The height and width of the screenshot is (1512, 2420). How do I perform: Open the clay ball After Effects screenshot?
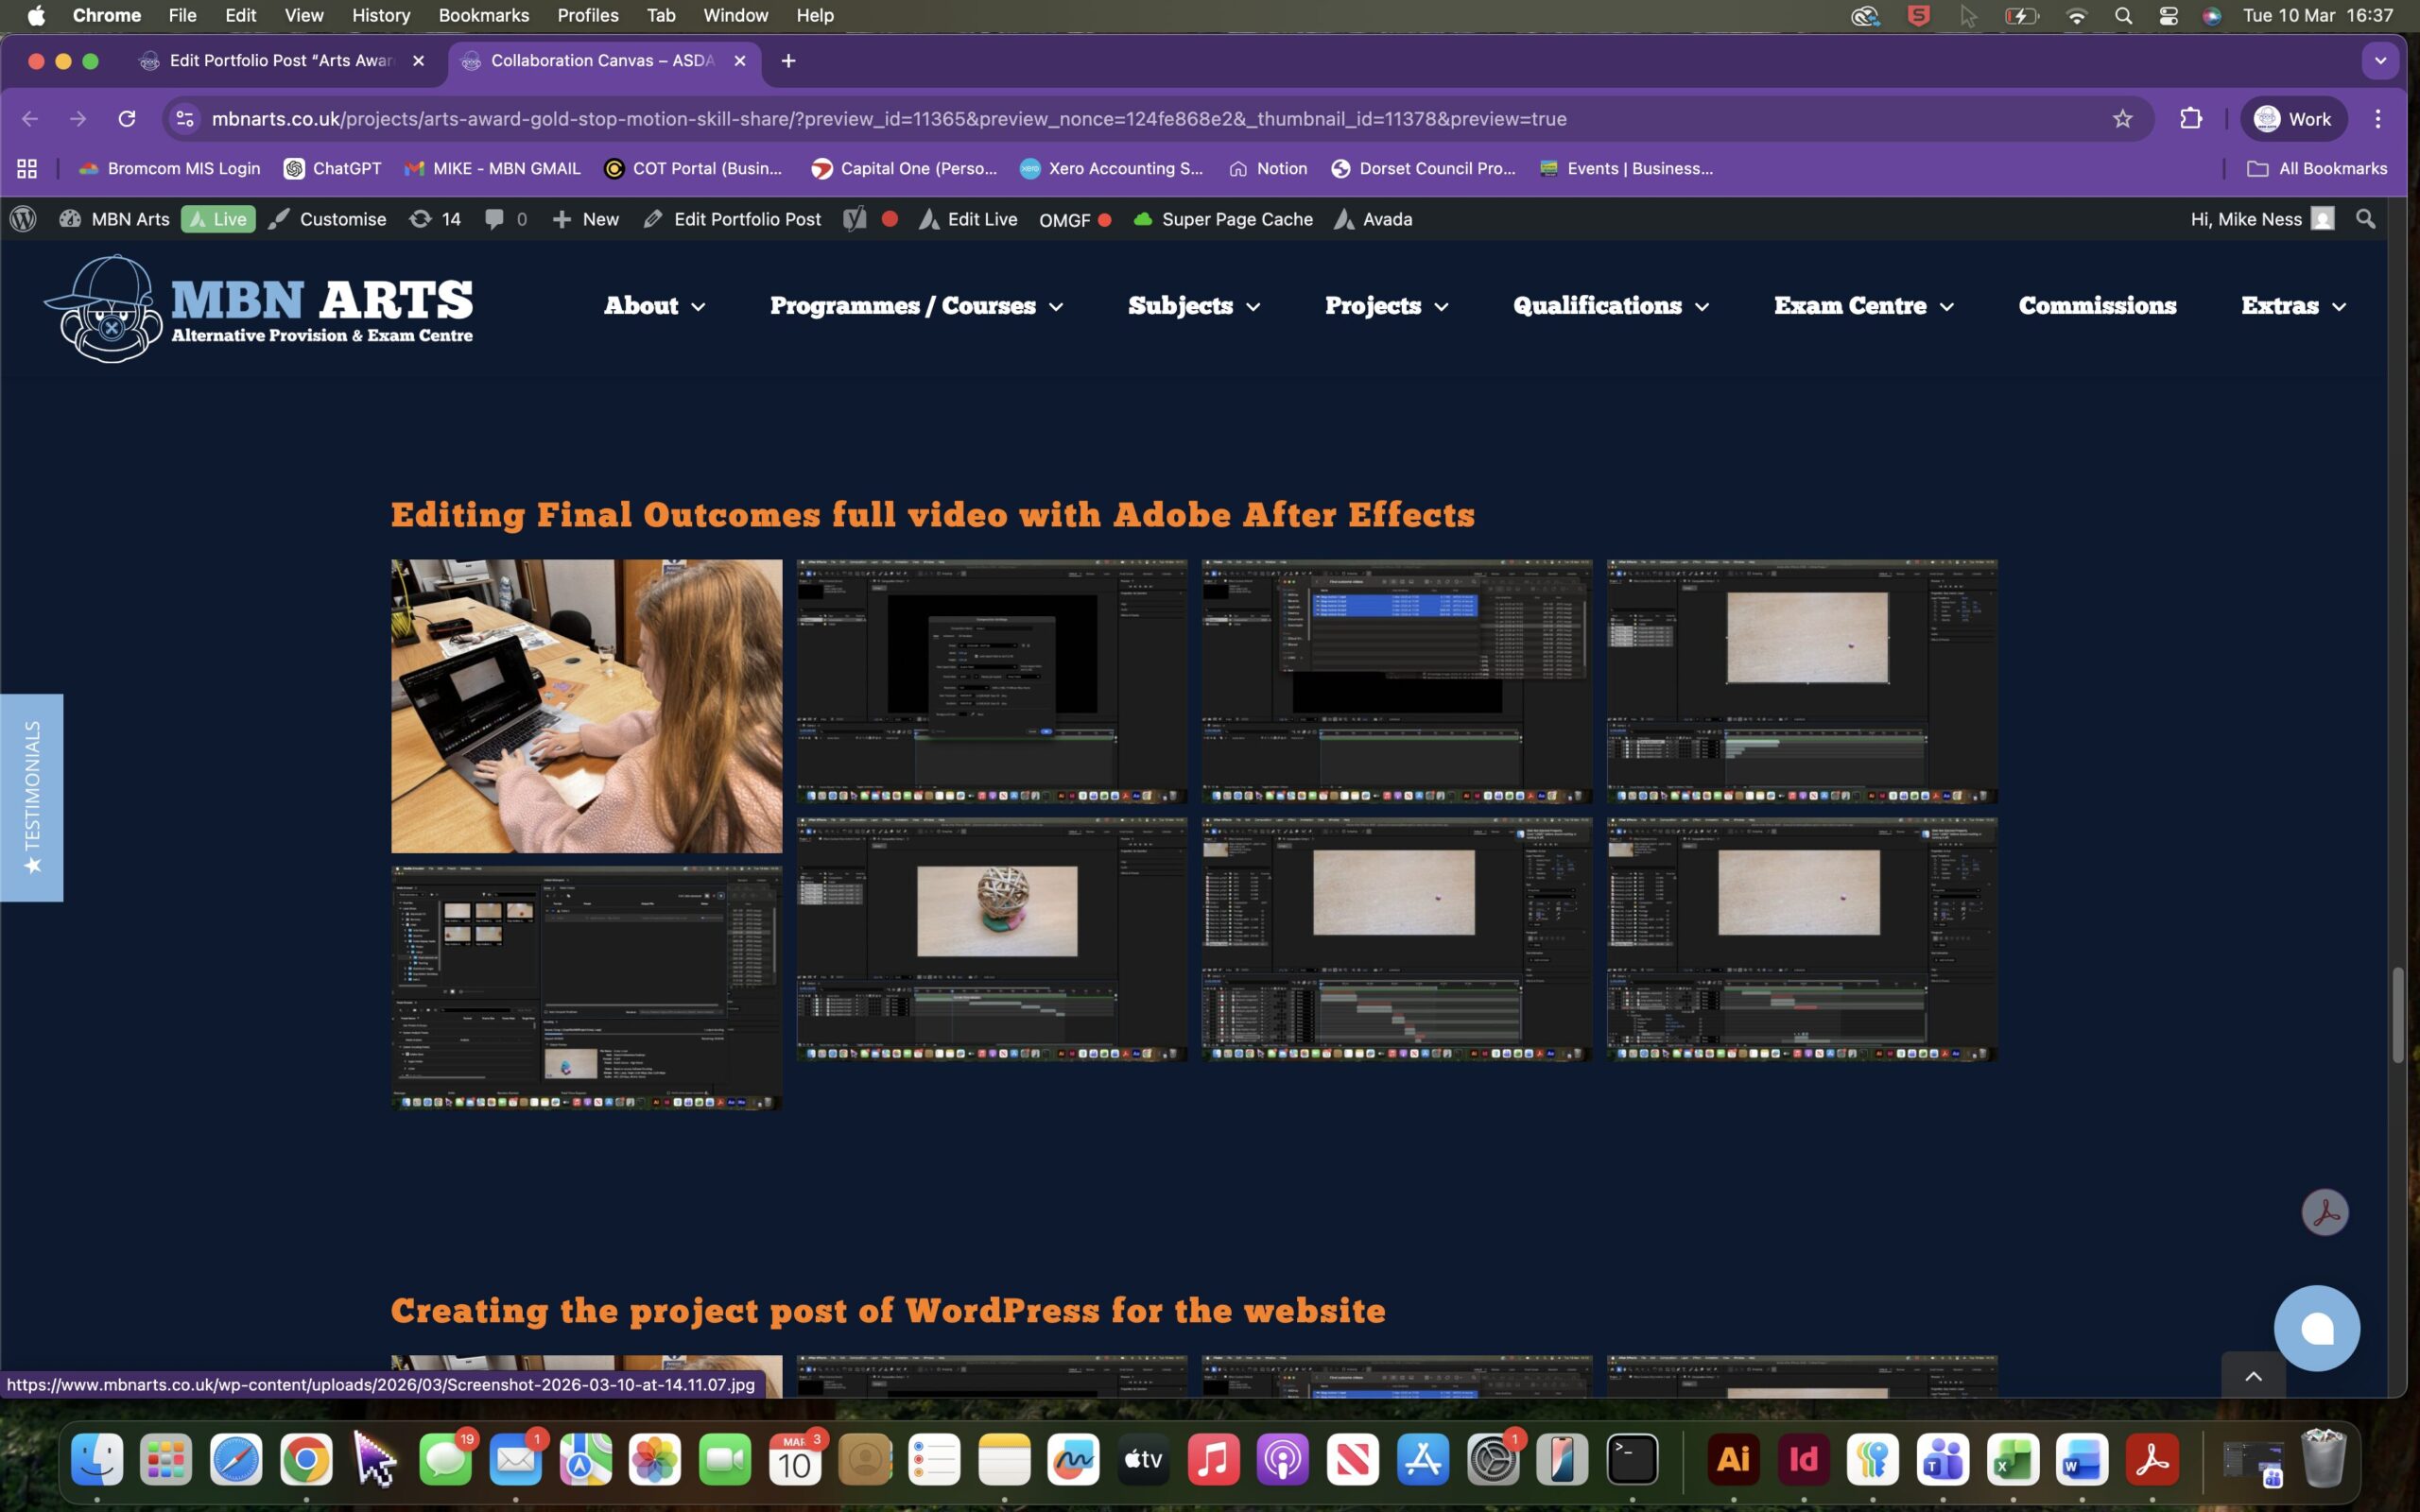pos(992,939)
